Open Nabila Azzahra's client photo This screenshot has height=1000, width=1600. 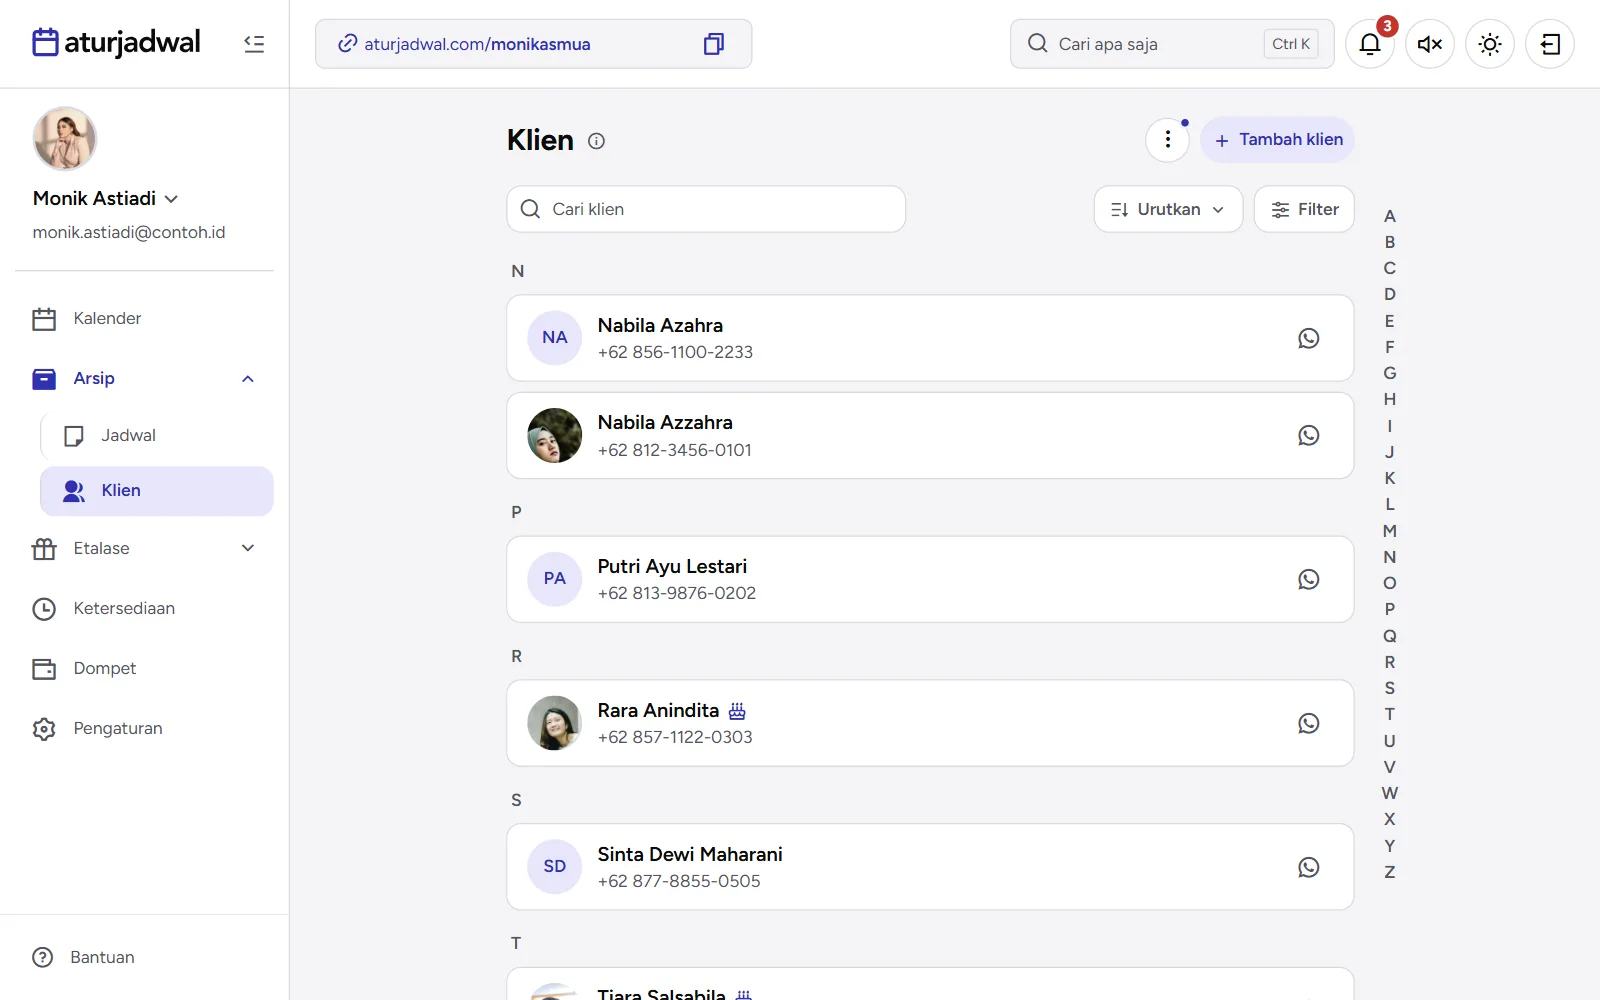pyautogui.click(x=554, y=435)
